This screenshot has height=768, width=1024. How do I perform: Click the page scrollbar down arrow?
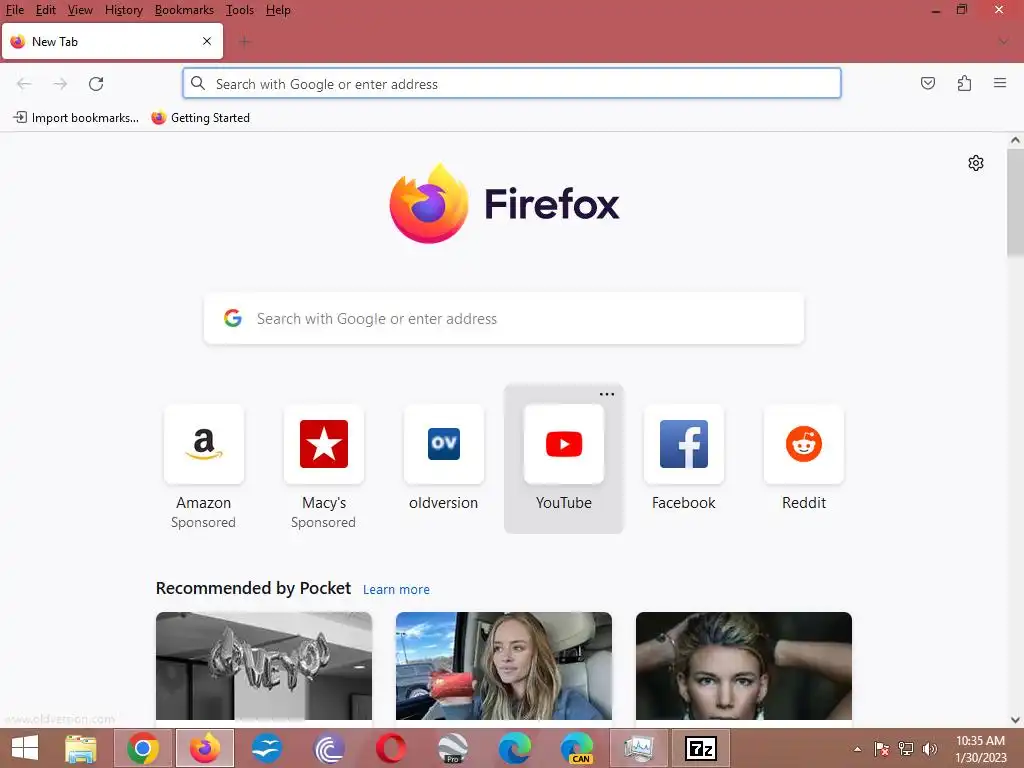[1015, 720]
